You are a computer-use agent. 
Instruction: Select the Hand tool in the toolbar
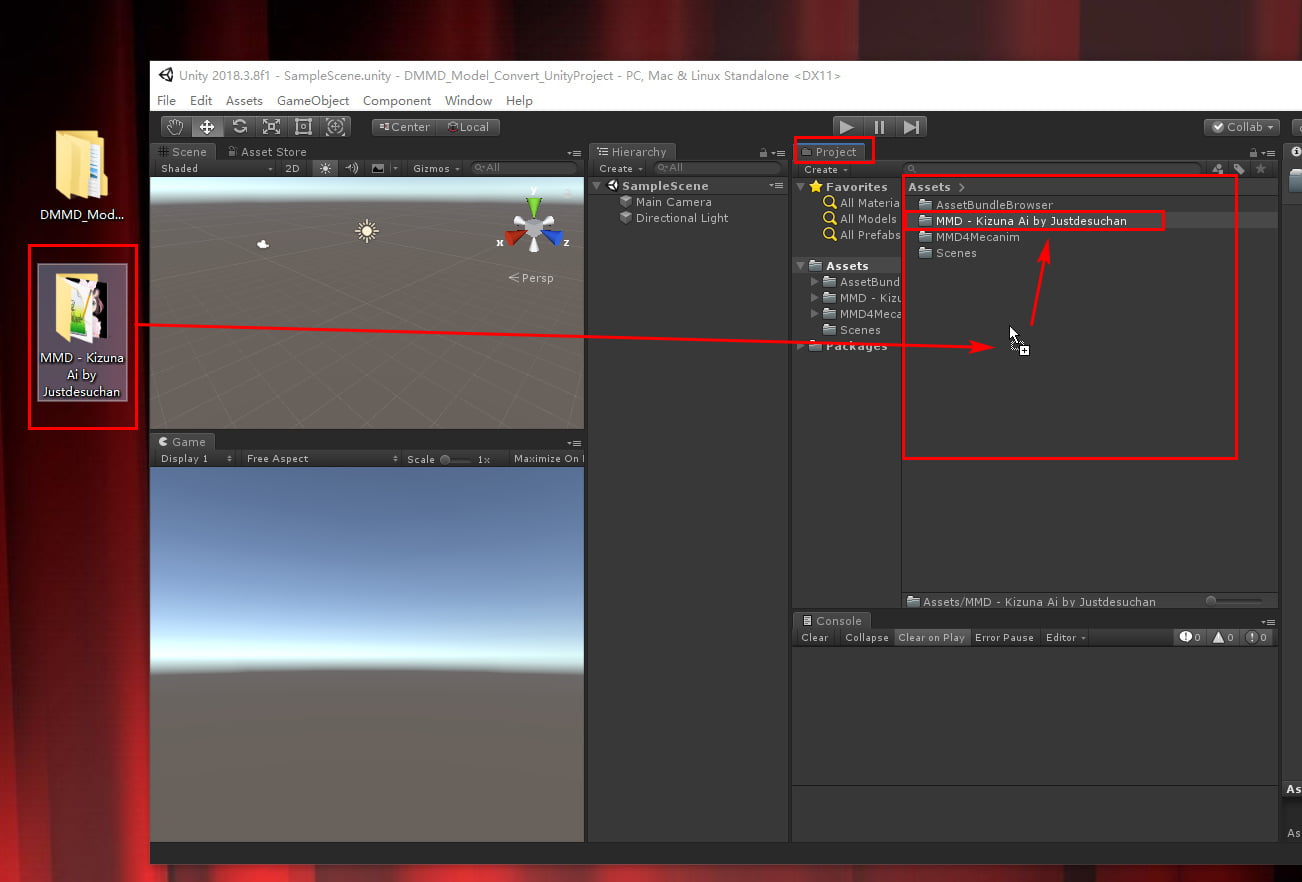pyautogui.click(x=175, y=126)
